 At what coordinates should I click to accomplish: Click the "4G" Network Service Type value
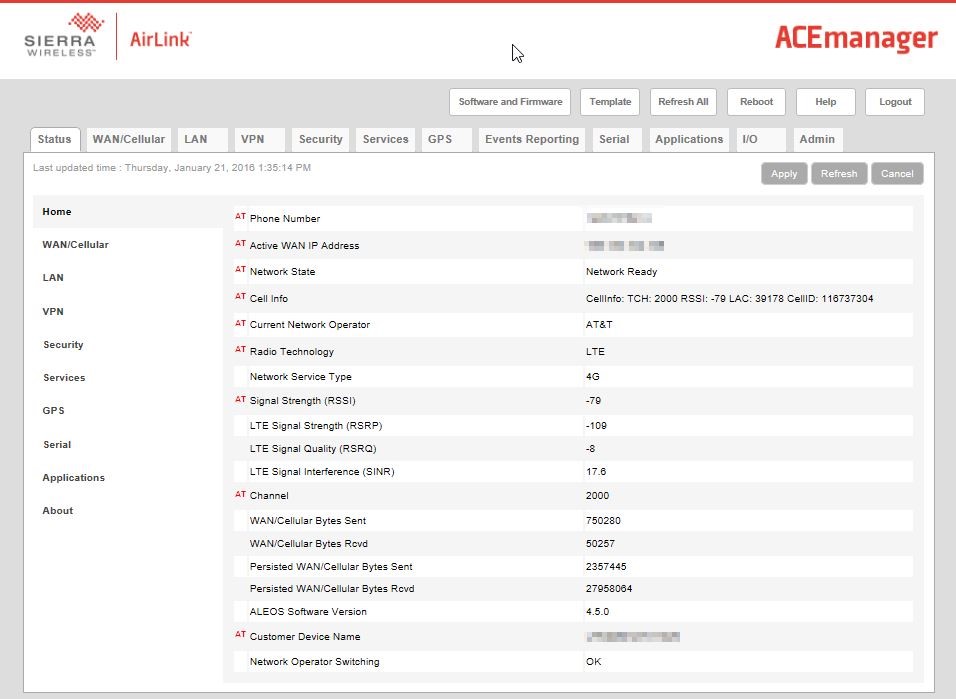(593, 377)
